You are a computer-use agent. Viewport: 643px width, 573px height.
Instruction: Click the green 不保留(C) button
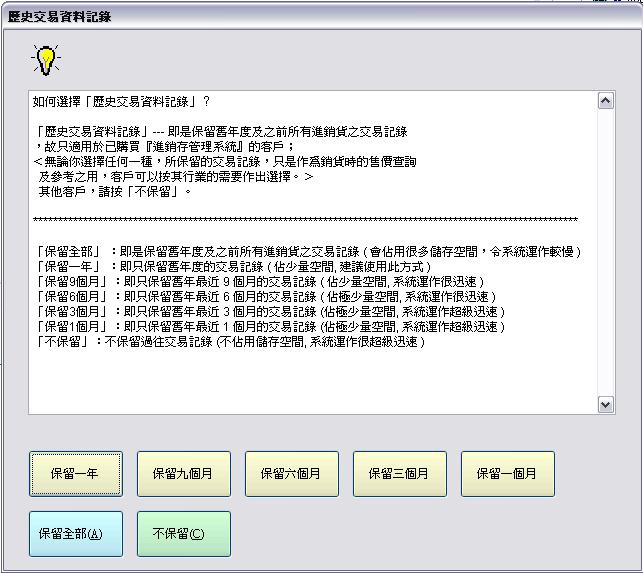coord(184,534)
